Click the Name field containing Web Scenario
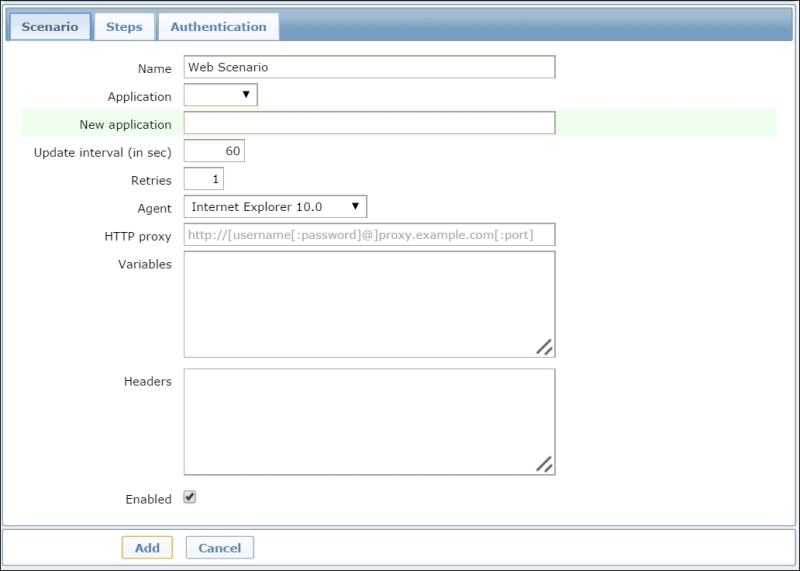 [369, 67]
